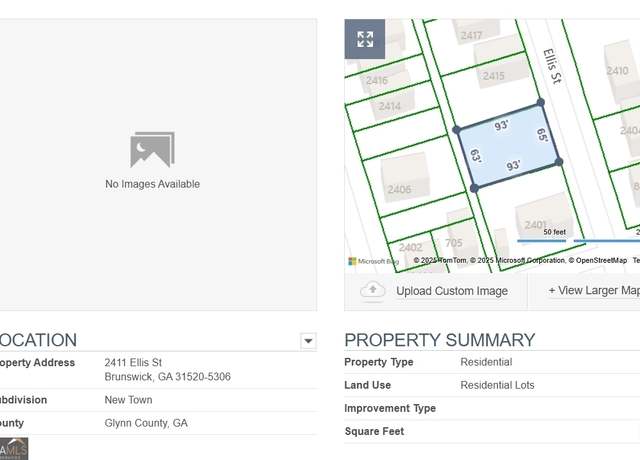Image resolution: width=640 pixels, height=460 pixels.
Task: Click the bottom-left corner node of highlighted parcel
Action: pos(474,188)
